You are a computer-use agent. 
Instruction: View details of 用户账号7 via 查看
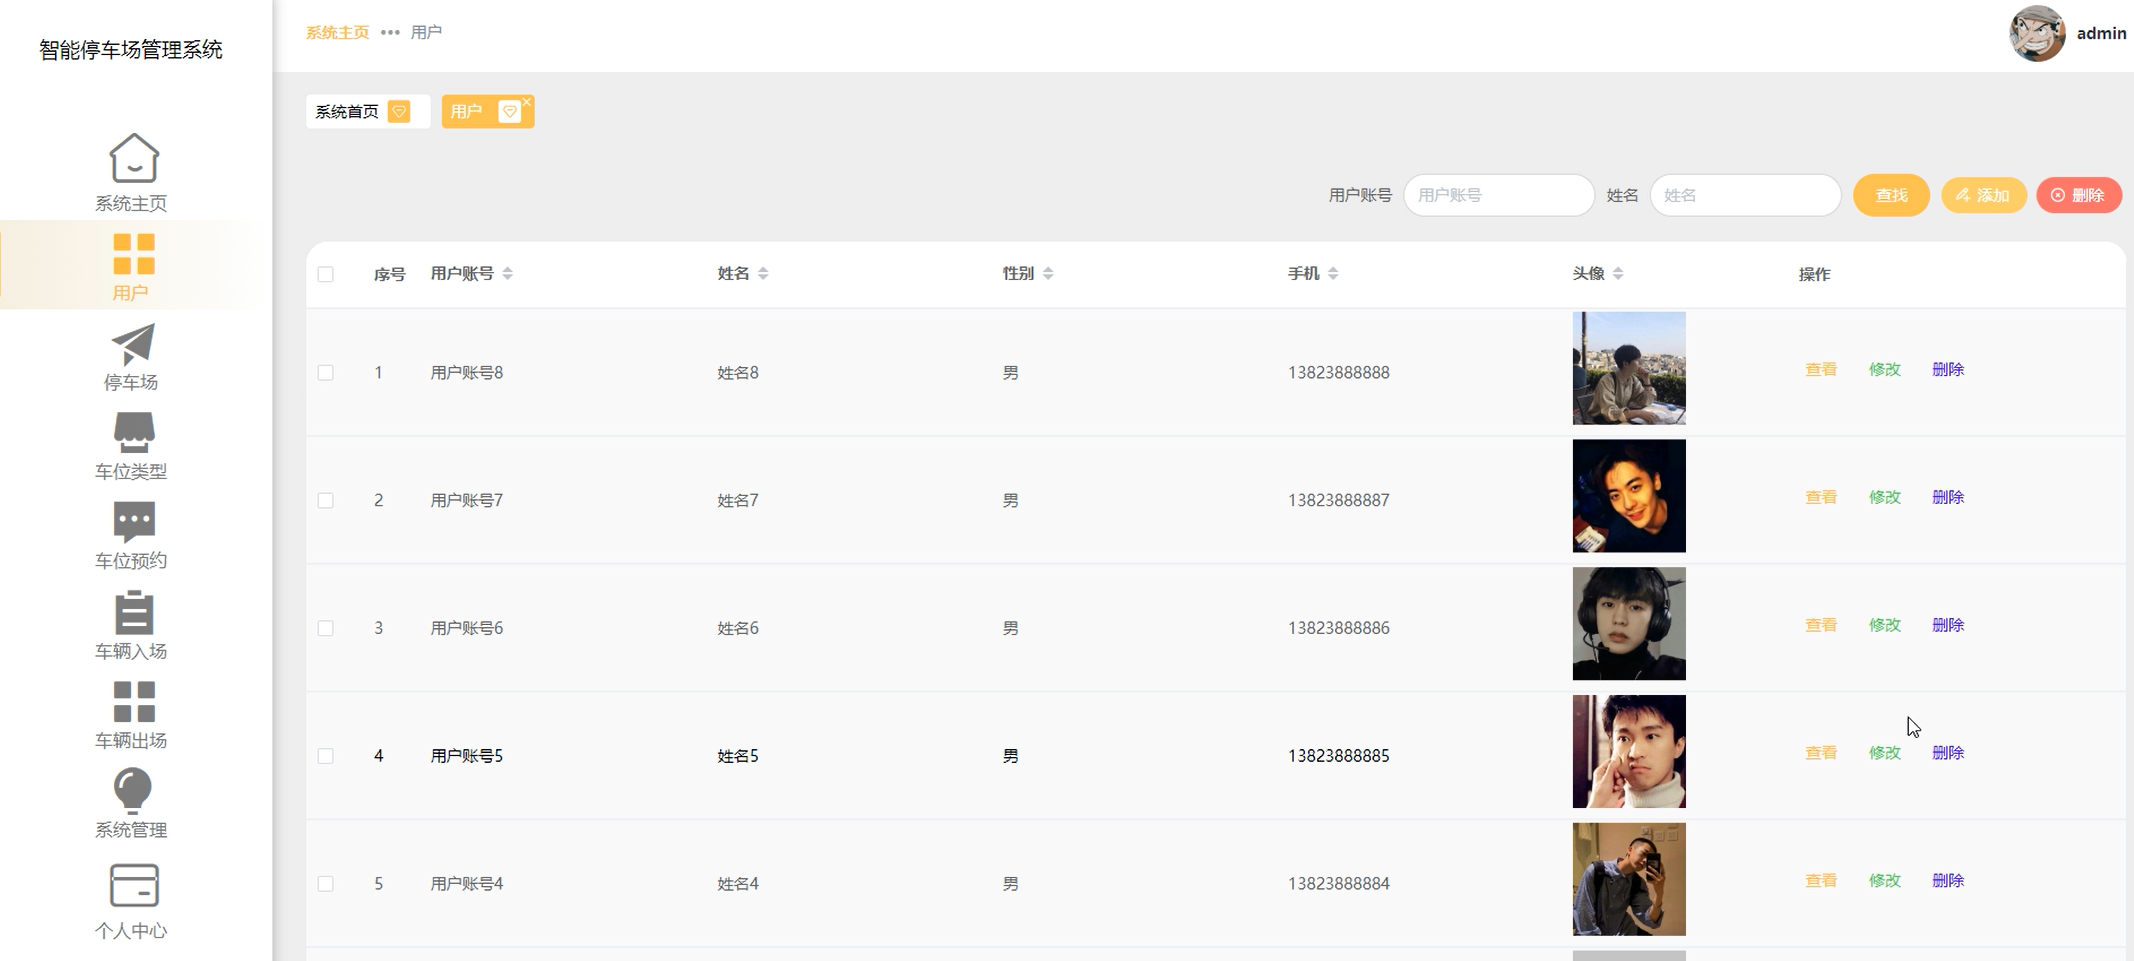1821,497
